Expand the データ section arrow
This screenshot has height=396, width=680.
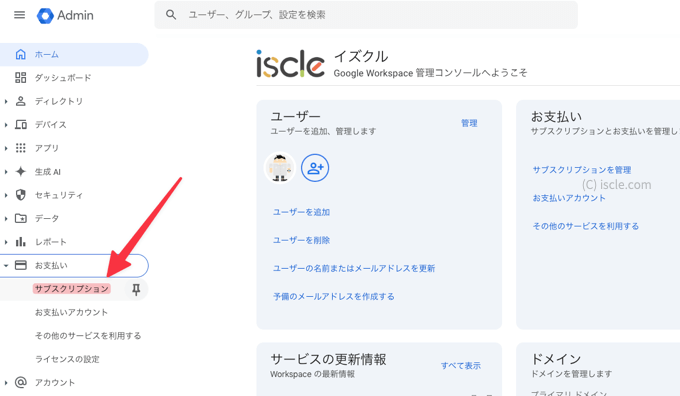point(6,218)
